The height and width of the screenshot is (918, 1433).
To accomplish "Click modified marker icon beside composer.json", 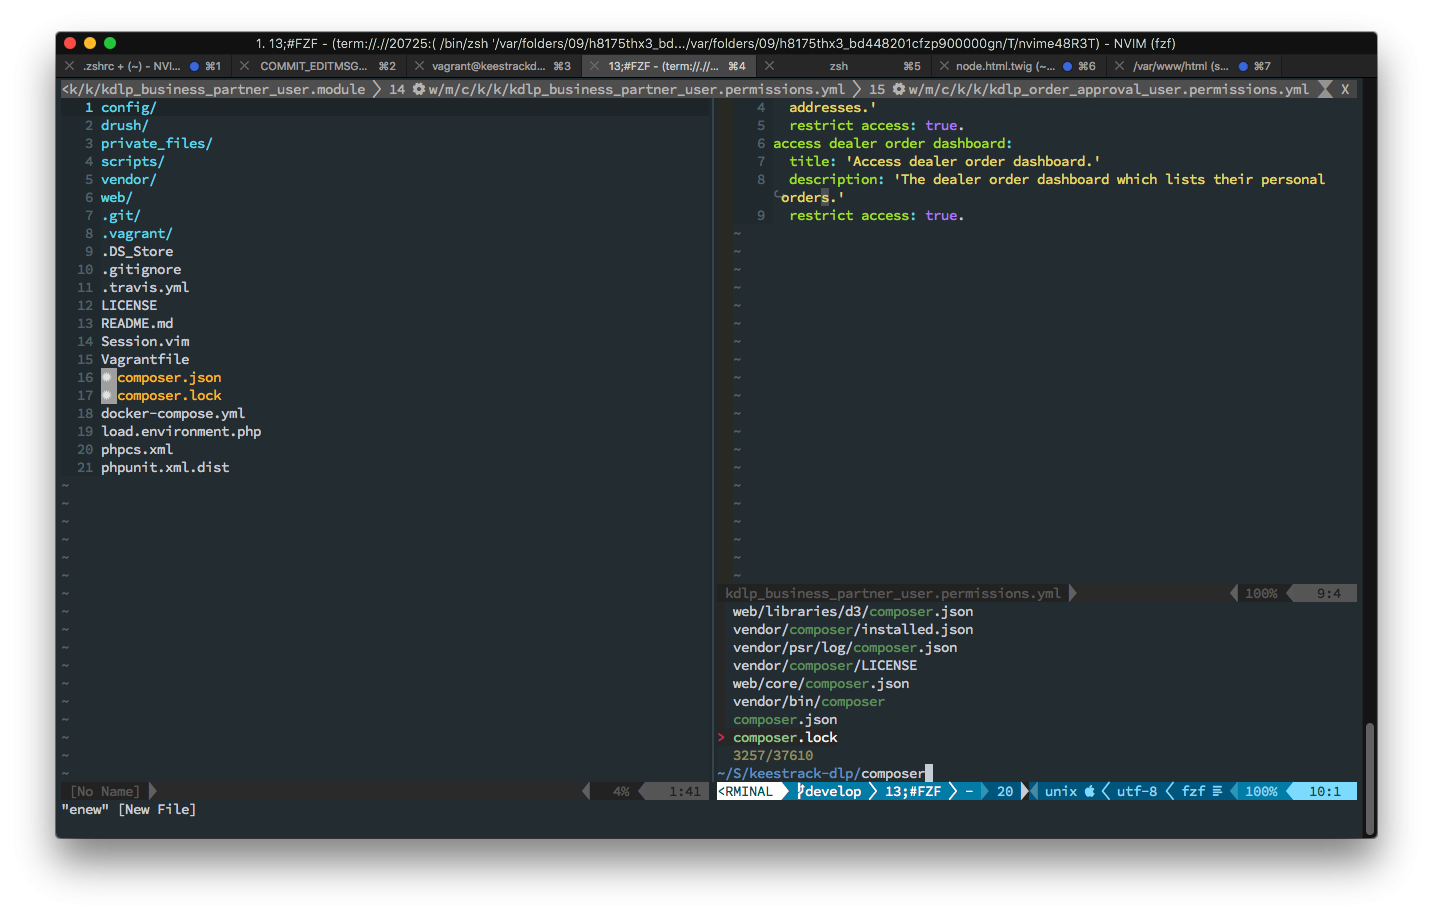I will click(x=109, y=377).
